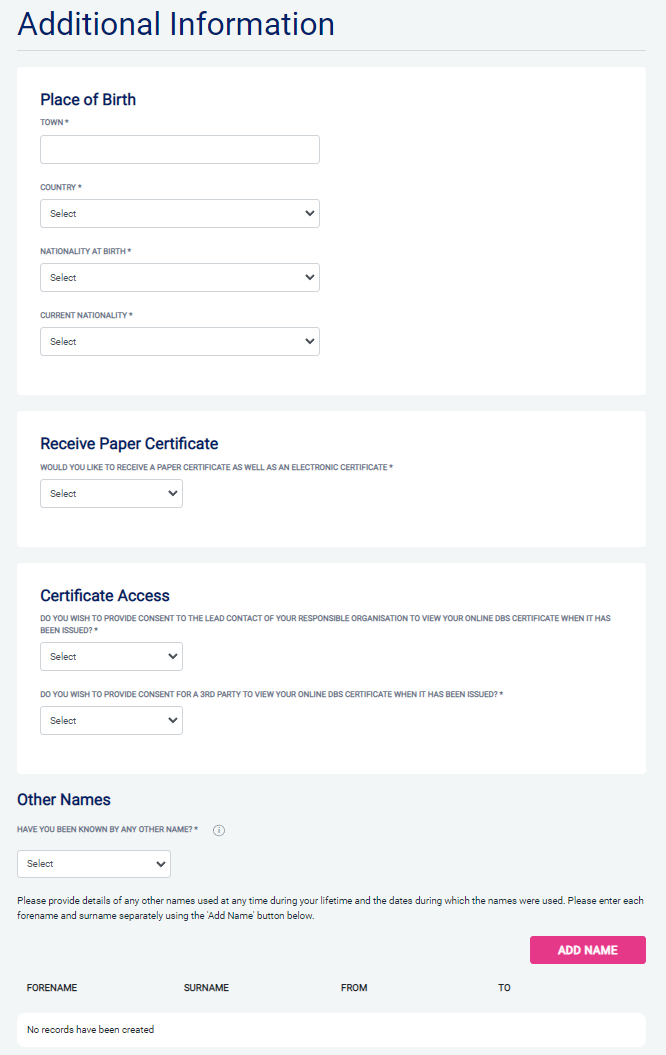This screenshot has height=1055, width=666.
Task: Focus the Town text field
Action: (180, 150)
